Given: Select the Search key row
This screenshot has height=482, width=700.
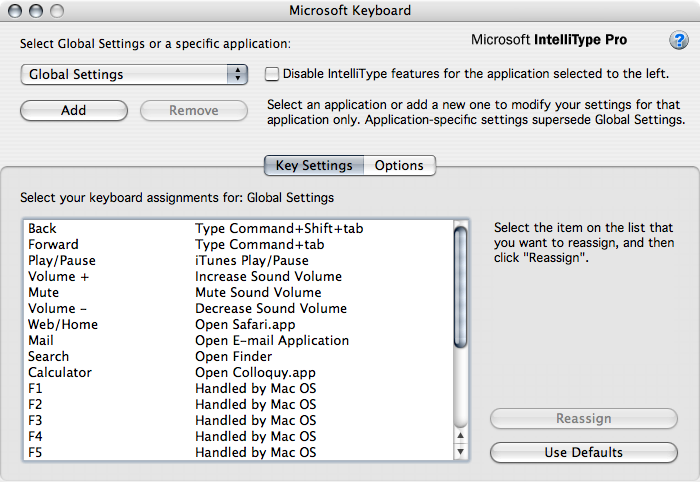Looking at the screenshot, I should (x=239, y=357).
